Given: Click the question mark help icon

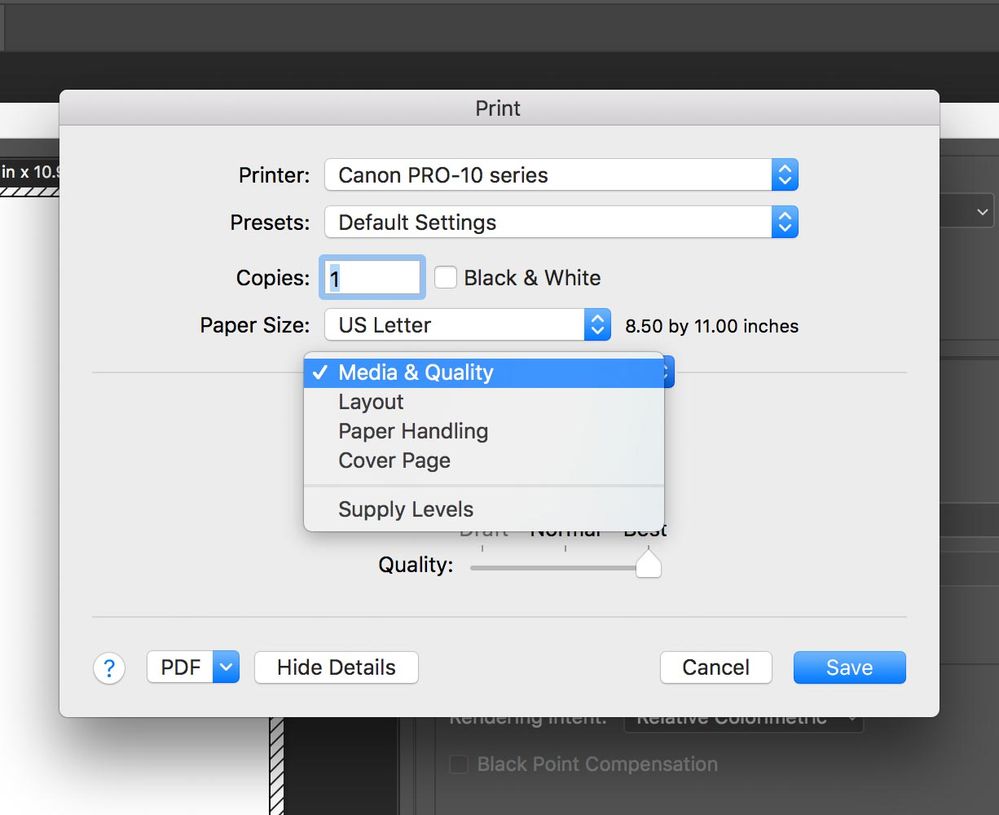Looking at the screenshot, I should pyautogui.click(x=109, y=668).
